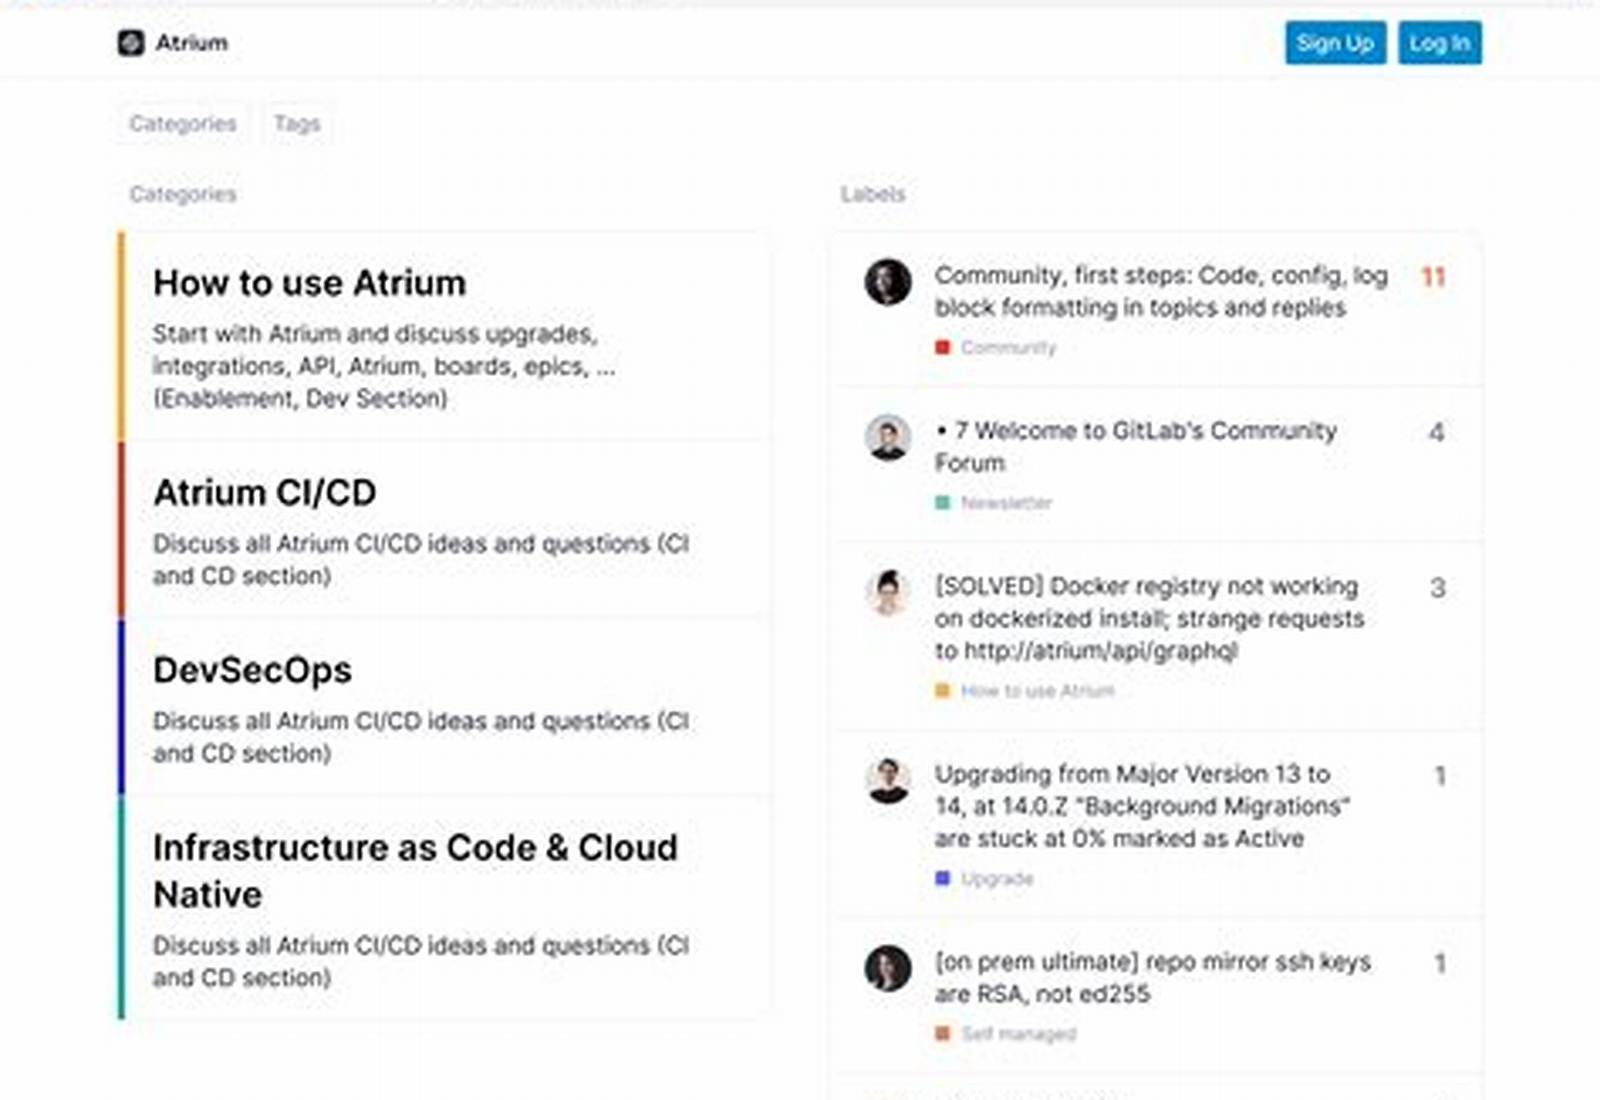Click the Community label text
The height and width of the screenshot is (1100, 1600).
[x=1008, y=347]
